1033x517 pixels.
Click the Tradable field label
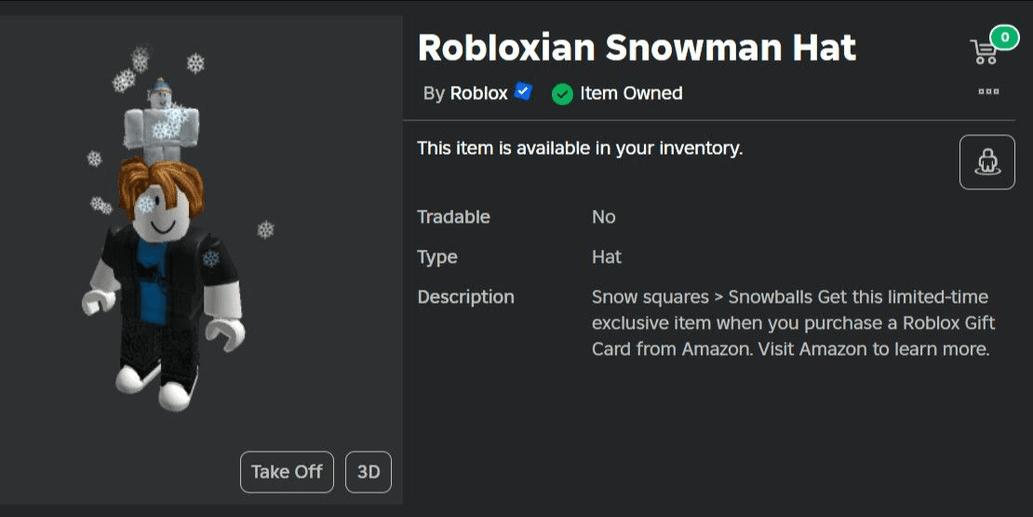click(453, 217)
